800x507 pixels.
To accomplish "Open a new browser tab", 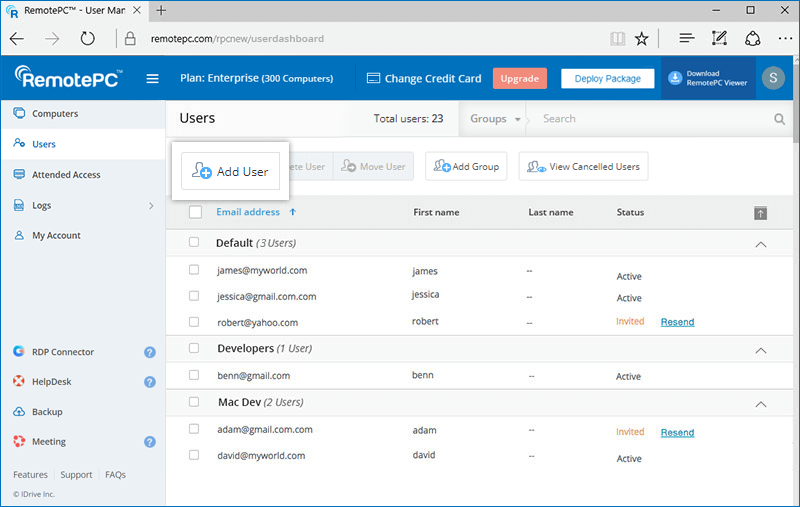I will [x=161, y=10].
